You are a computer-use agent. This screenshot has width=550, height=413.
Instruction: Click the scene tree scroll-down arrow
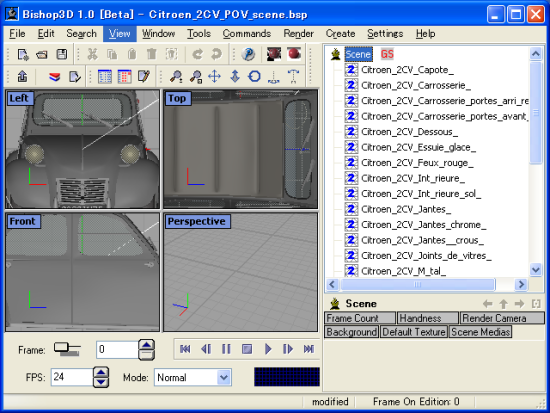pyautogui.click(x=536, y=270)
